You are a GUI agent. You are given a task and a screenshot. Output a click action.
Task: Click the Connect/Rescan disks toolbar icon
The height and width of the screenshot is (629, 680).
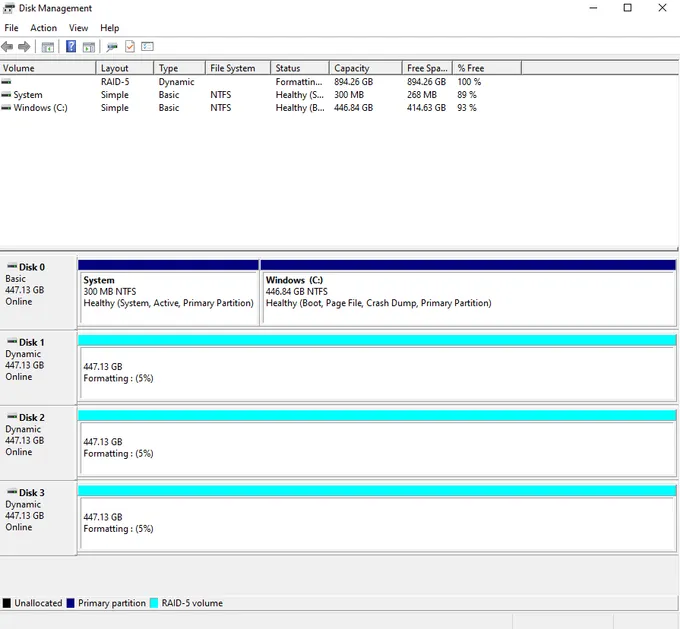tap(112, 47)
